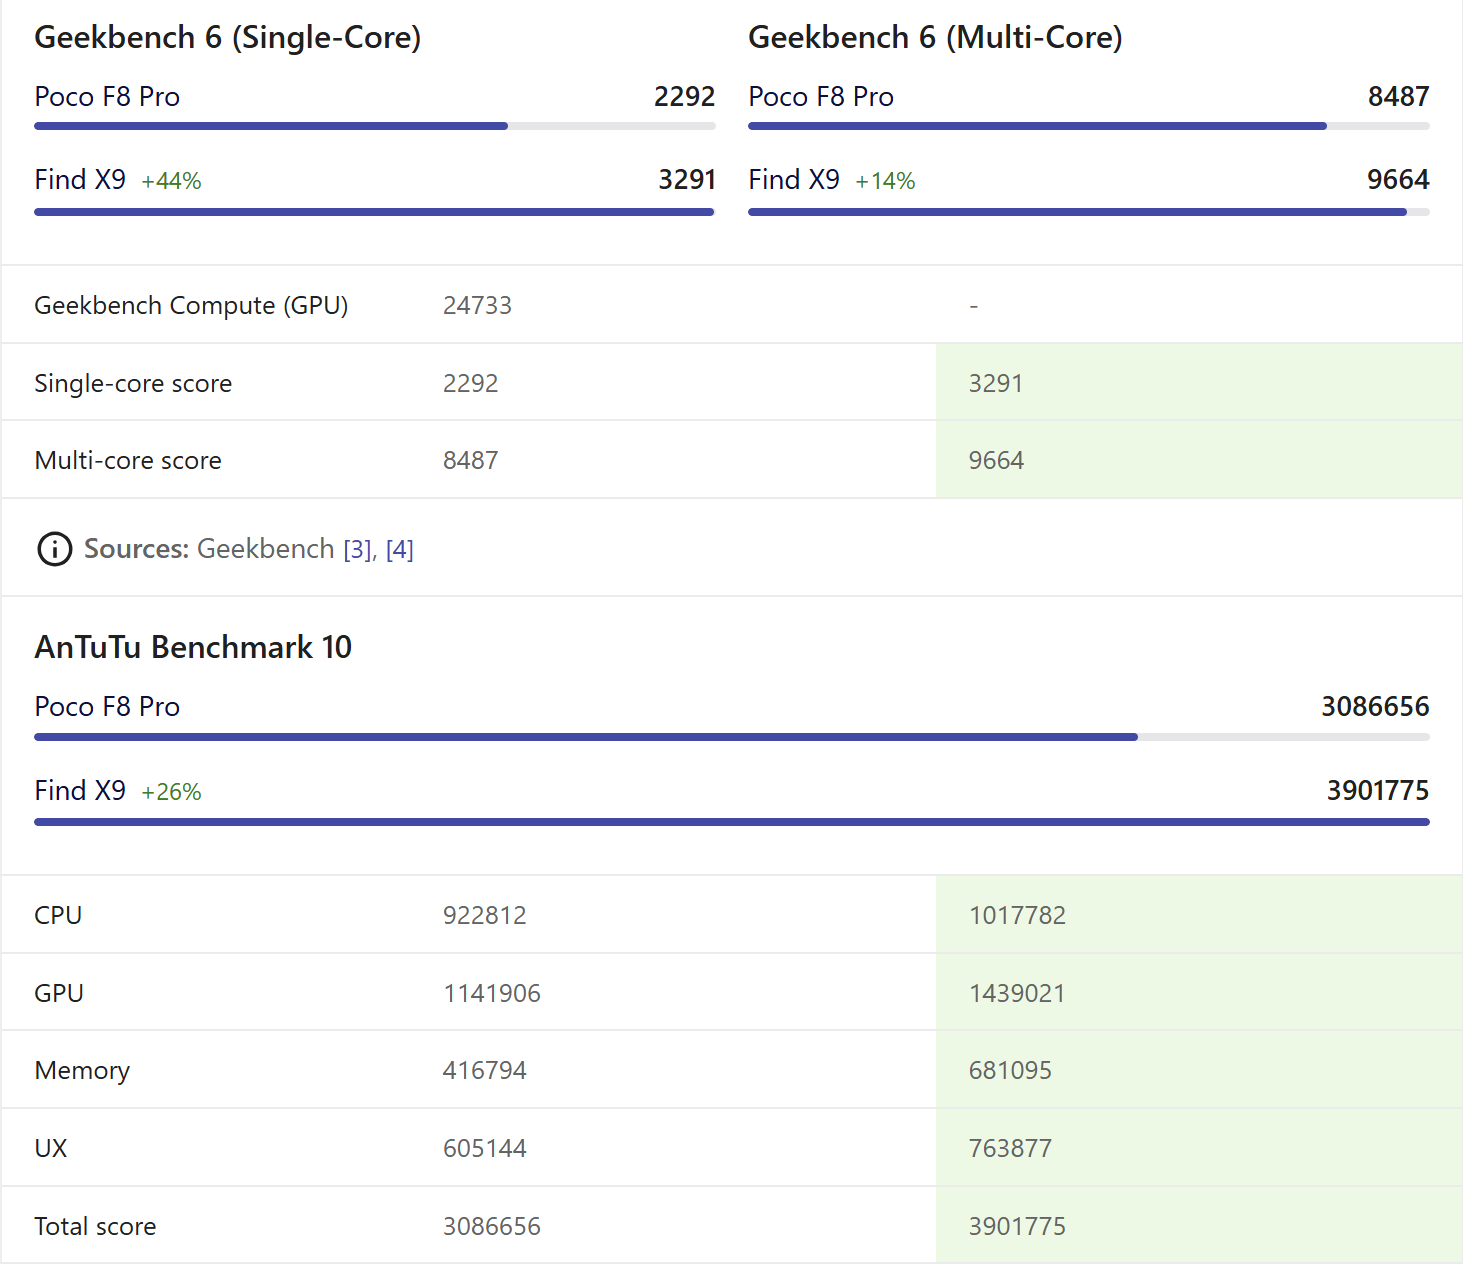
Task: Select the Geekbench 6 (Single-Core) heading
Action: [228, 38]
